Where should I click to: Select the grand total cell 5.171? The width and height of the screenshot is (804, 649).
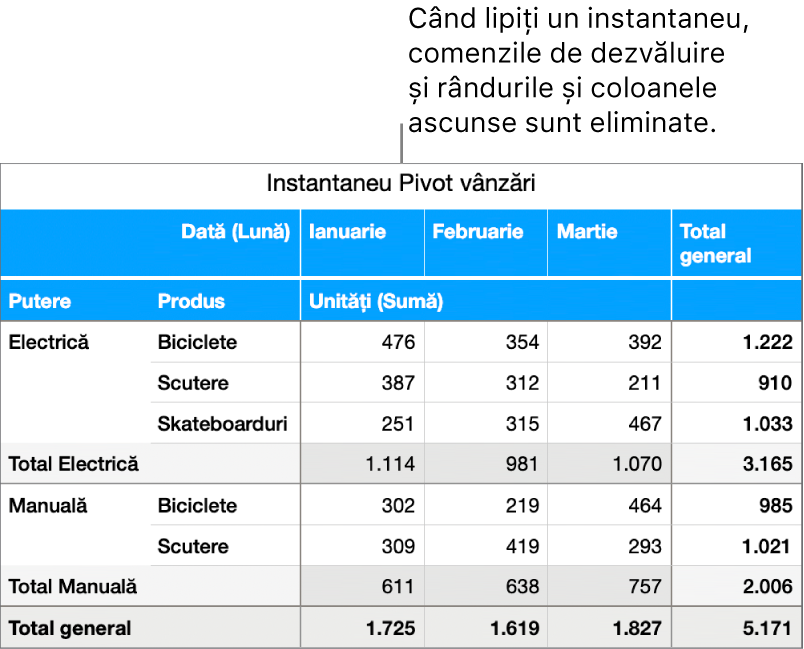(767, 629)
